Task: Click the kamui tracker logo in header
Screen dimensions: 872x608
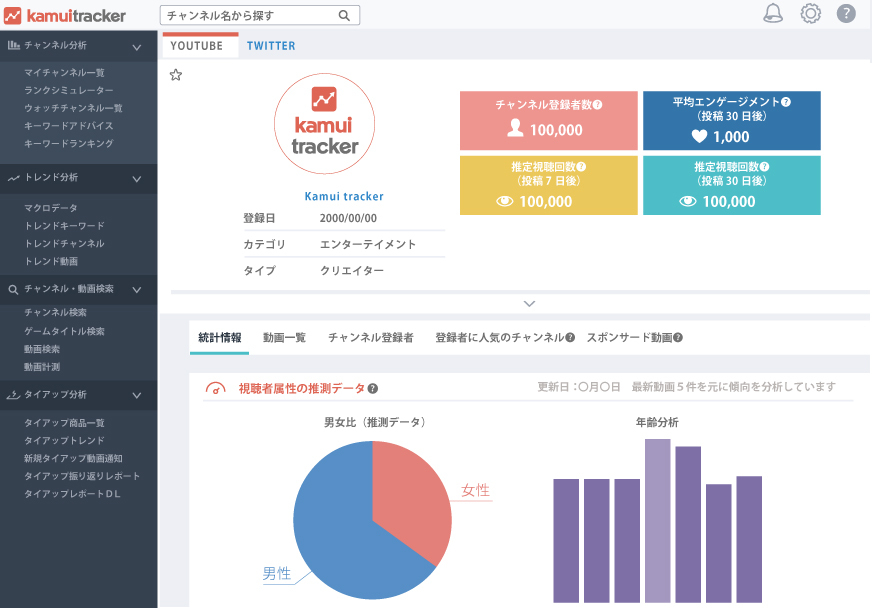Action: click(x=65, y=15)
